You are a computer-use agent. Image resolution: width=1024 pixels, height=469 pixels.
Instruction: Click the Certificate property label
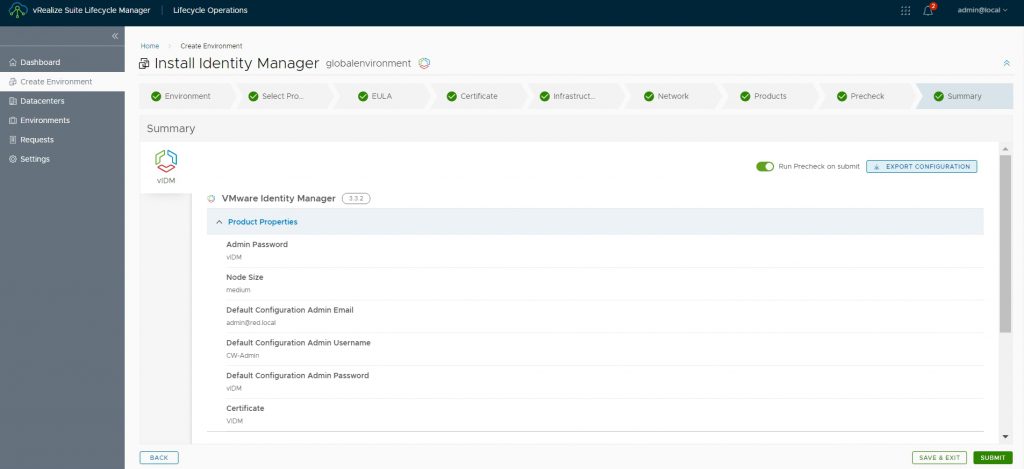point(245,408)
